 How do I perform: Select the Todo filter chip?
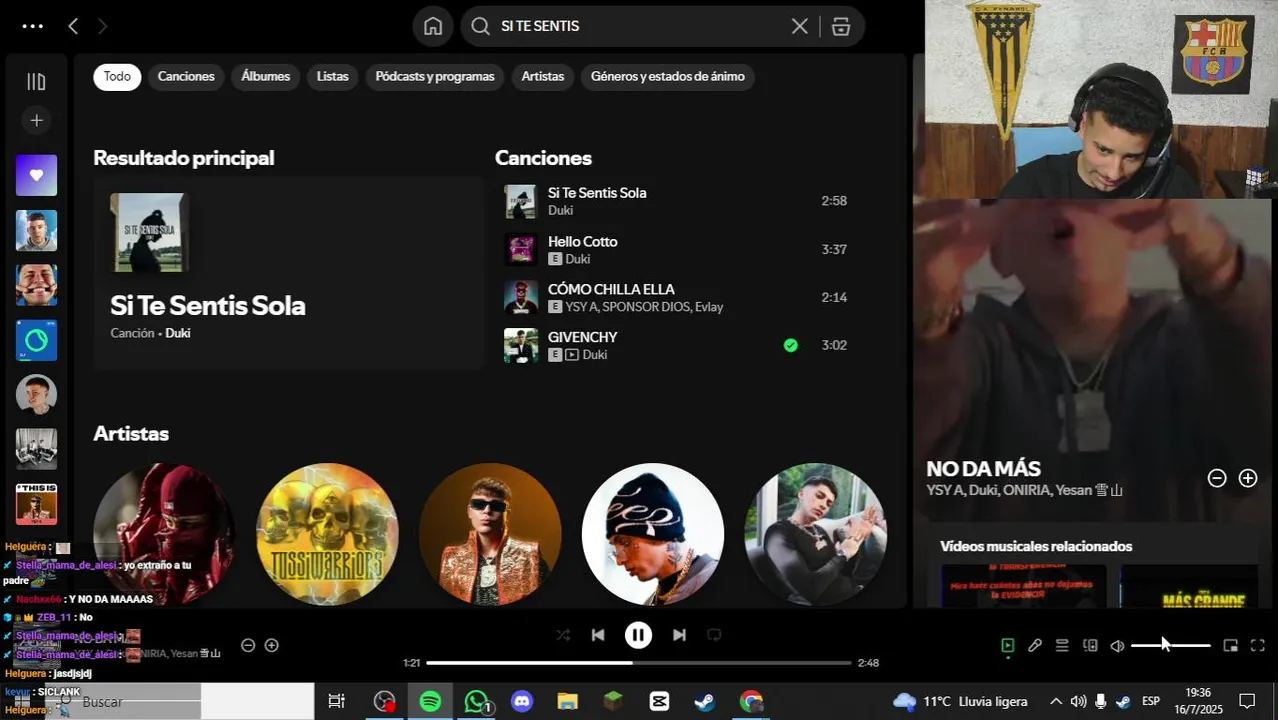pyautogui.click(x=117, y=76)
